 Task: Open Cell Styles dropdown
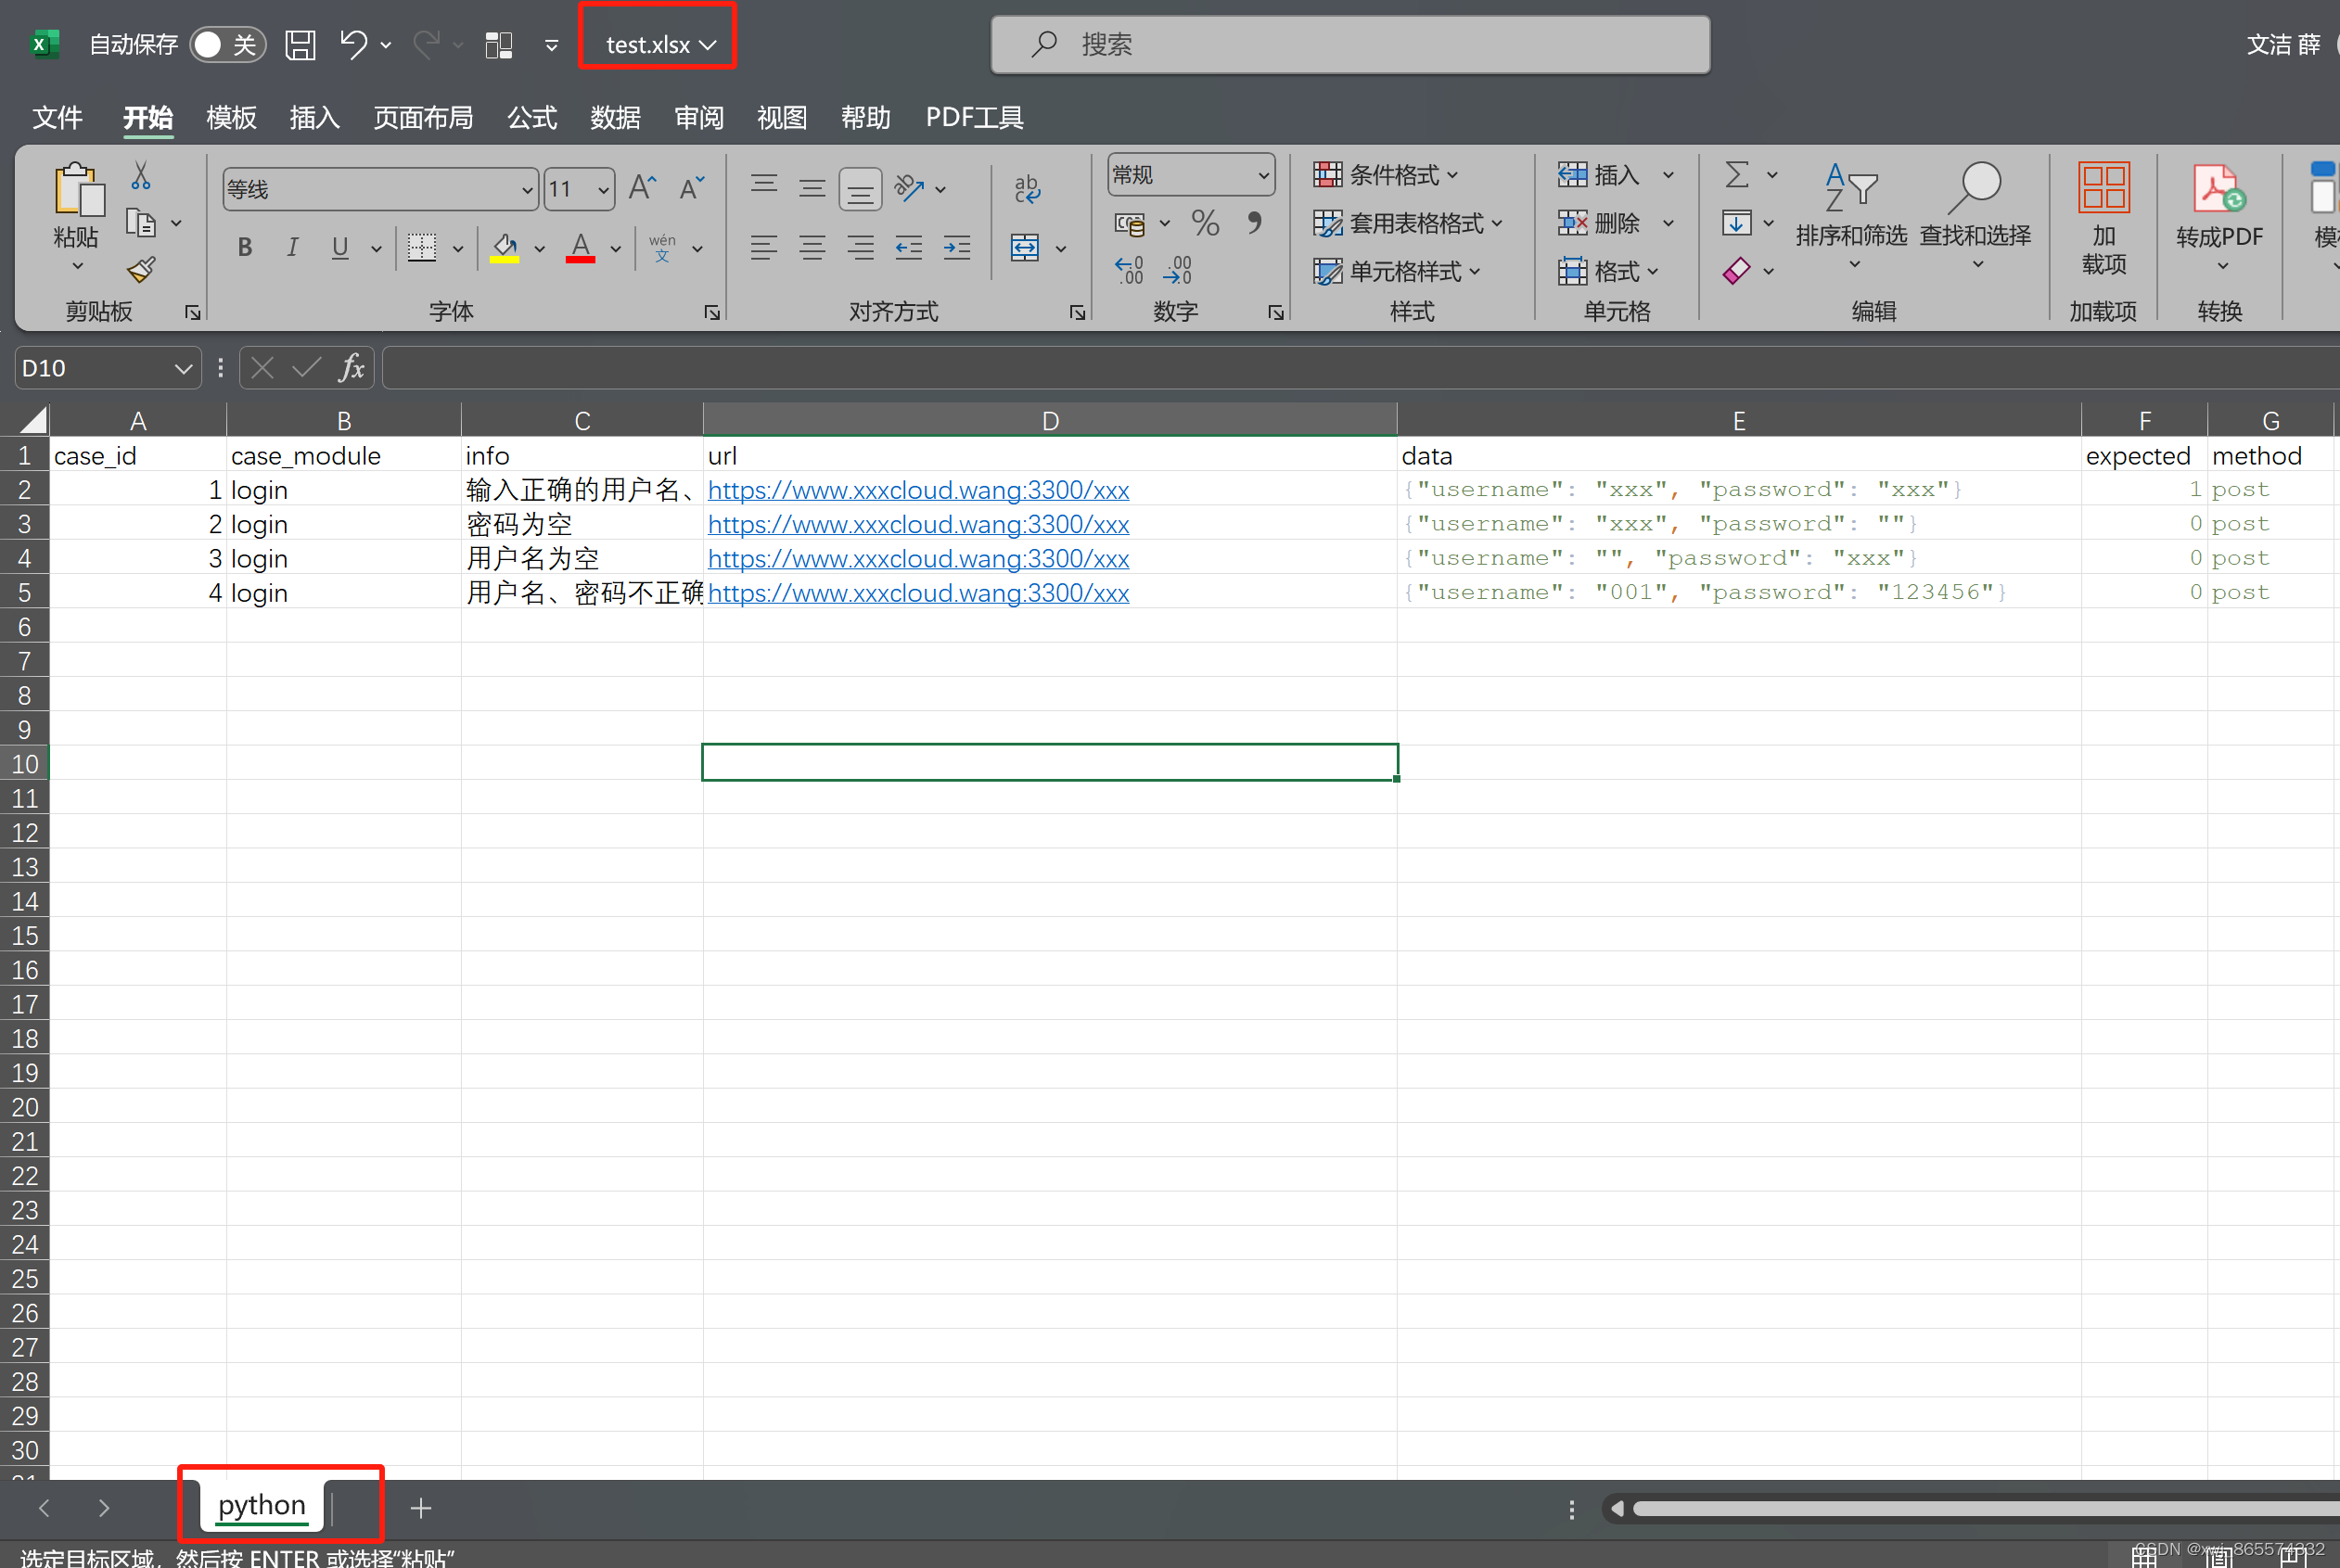(1397, 271)
